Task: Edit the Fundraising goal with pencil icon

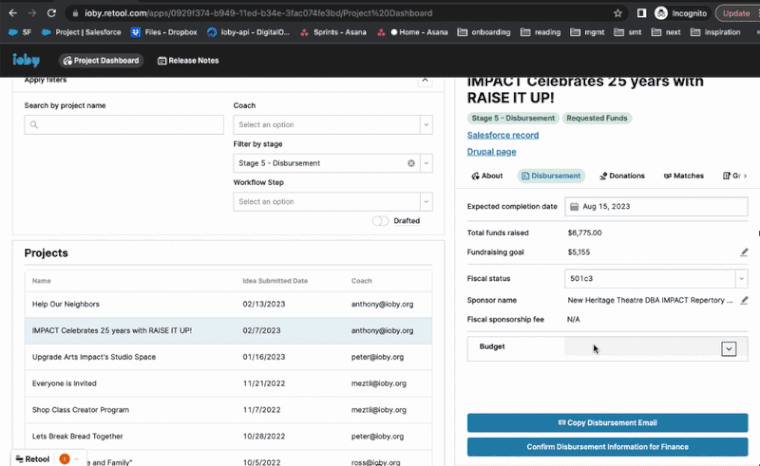Action: (744, 252)
